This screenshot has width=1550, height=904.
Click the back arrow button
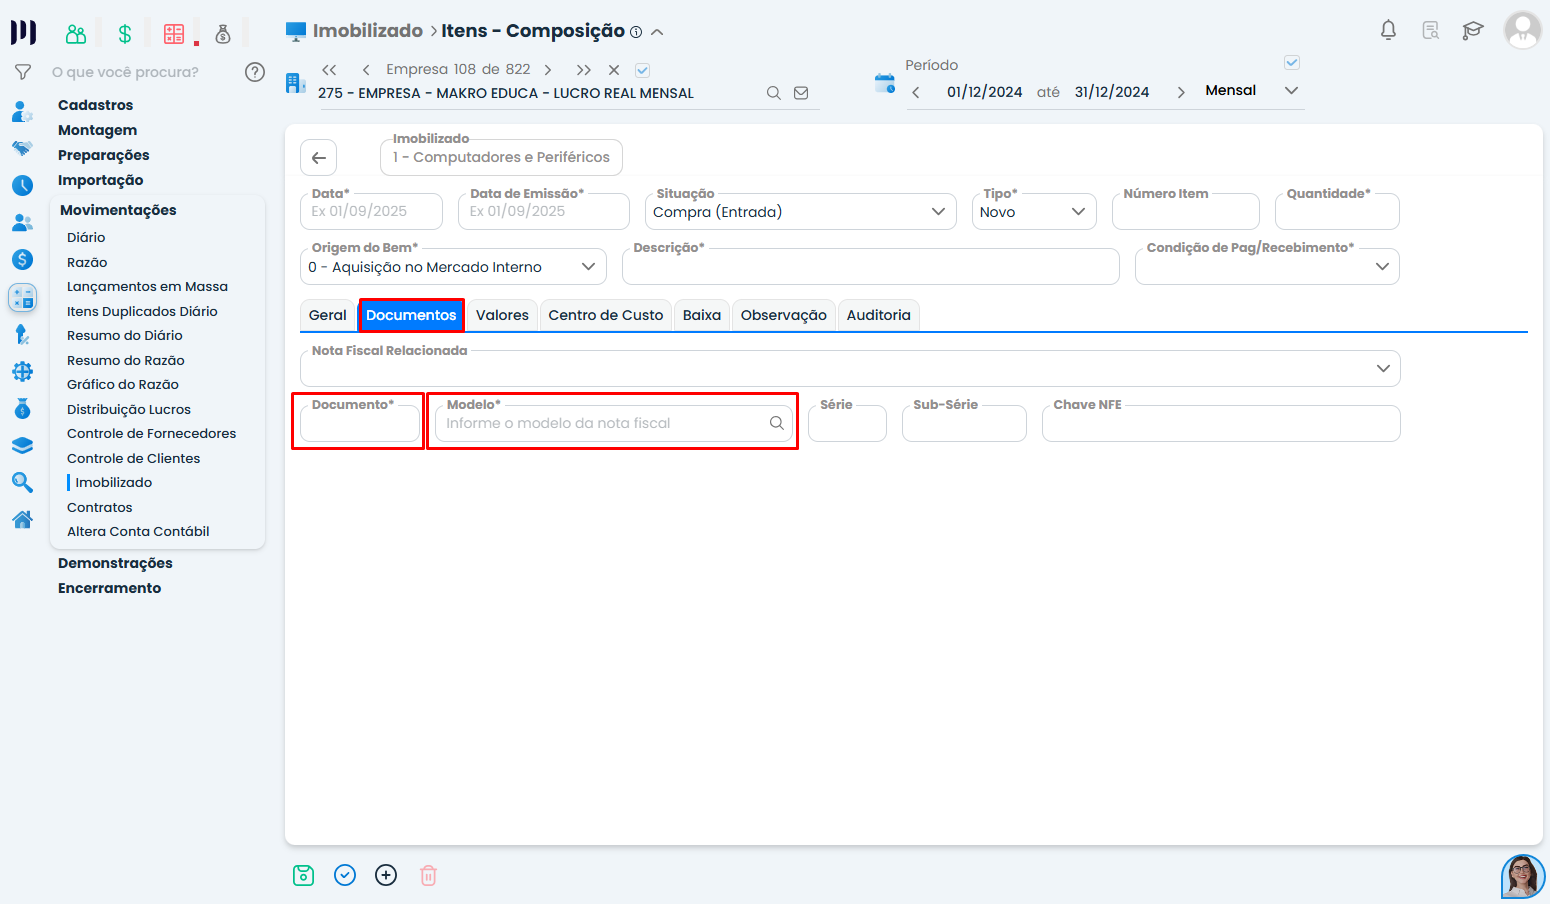318,158
